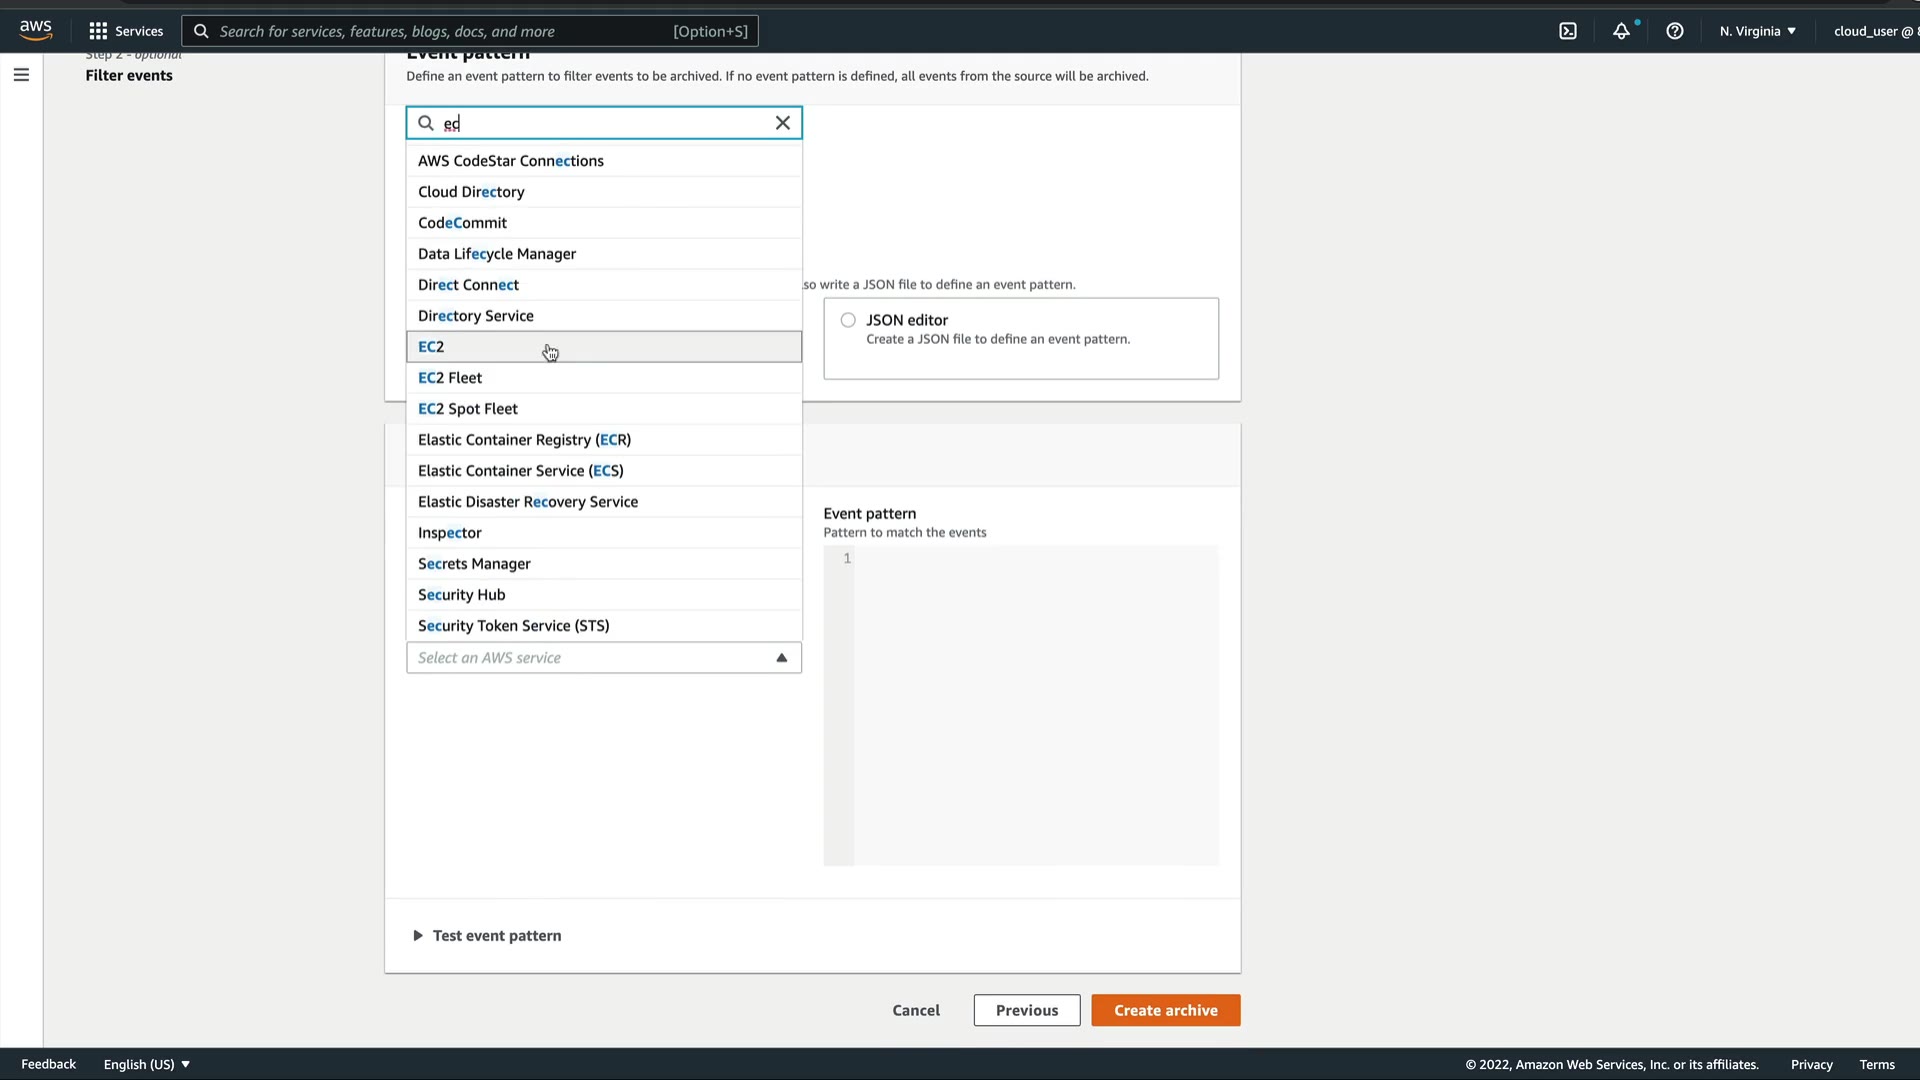Screen dimensions: 1920x1080
Task: Open the N. Virginia region selector
Action: (x=1757, y=31)
